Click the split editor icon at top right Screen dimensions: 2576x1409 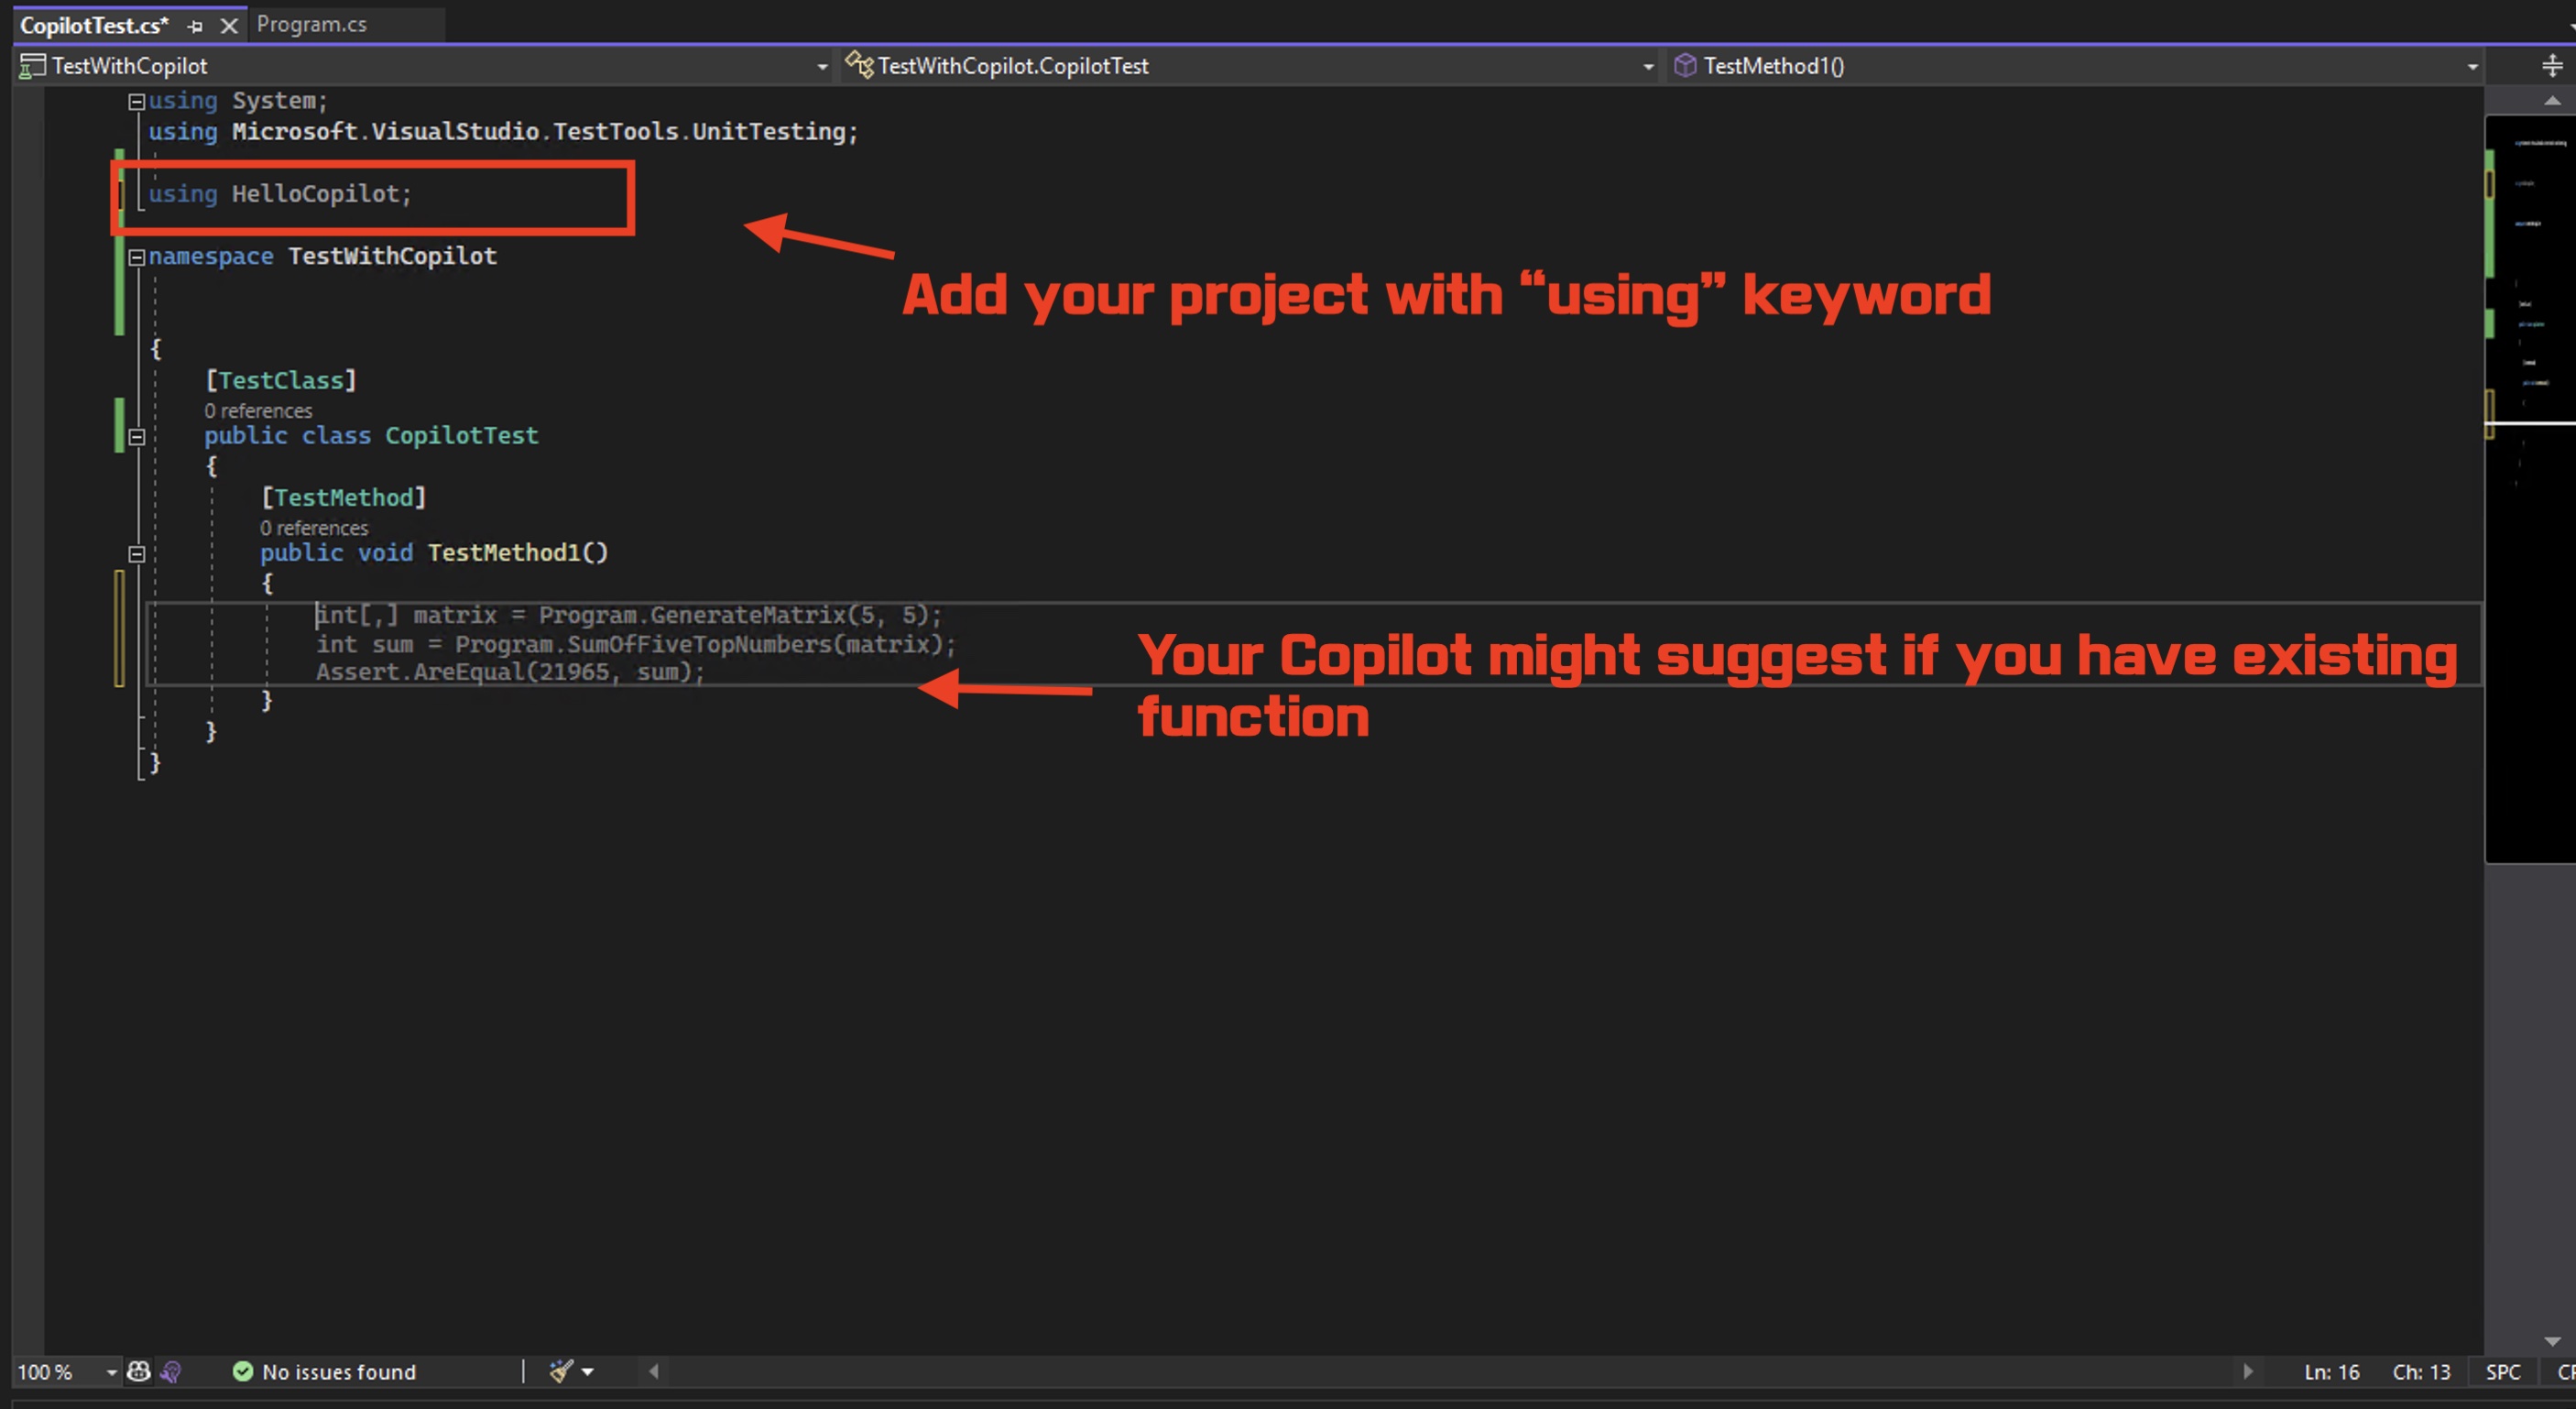[x=2551, y=66]
